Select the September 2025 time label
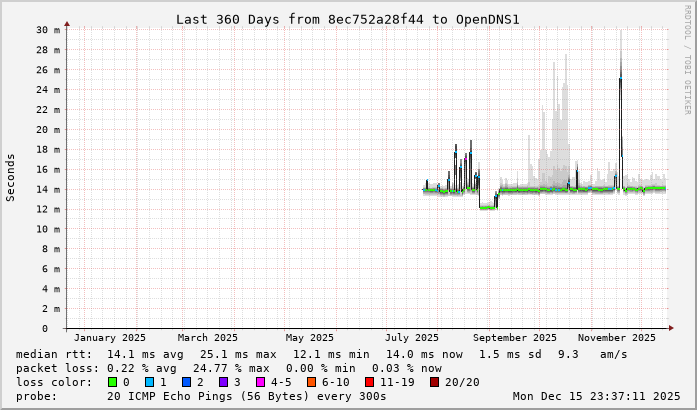The image size is (697, 410). [x=513, y=338]
